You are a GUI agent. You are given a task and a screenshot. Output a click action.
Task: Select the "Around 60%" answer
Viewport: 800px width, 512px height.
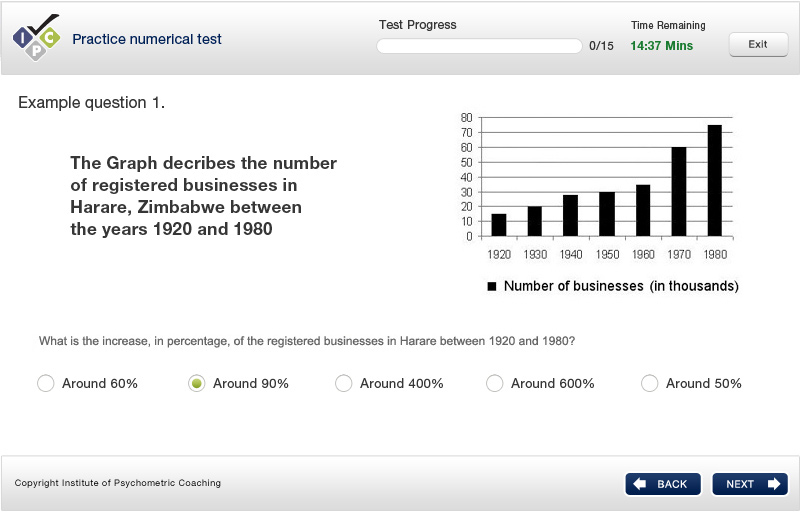[45, 383]
